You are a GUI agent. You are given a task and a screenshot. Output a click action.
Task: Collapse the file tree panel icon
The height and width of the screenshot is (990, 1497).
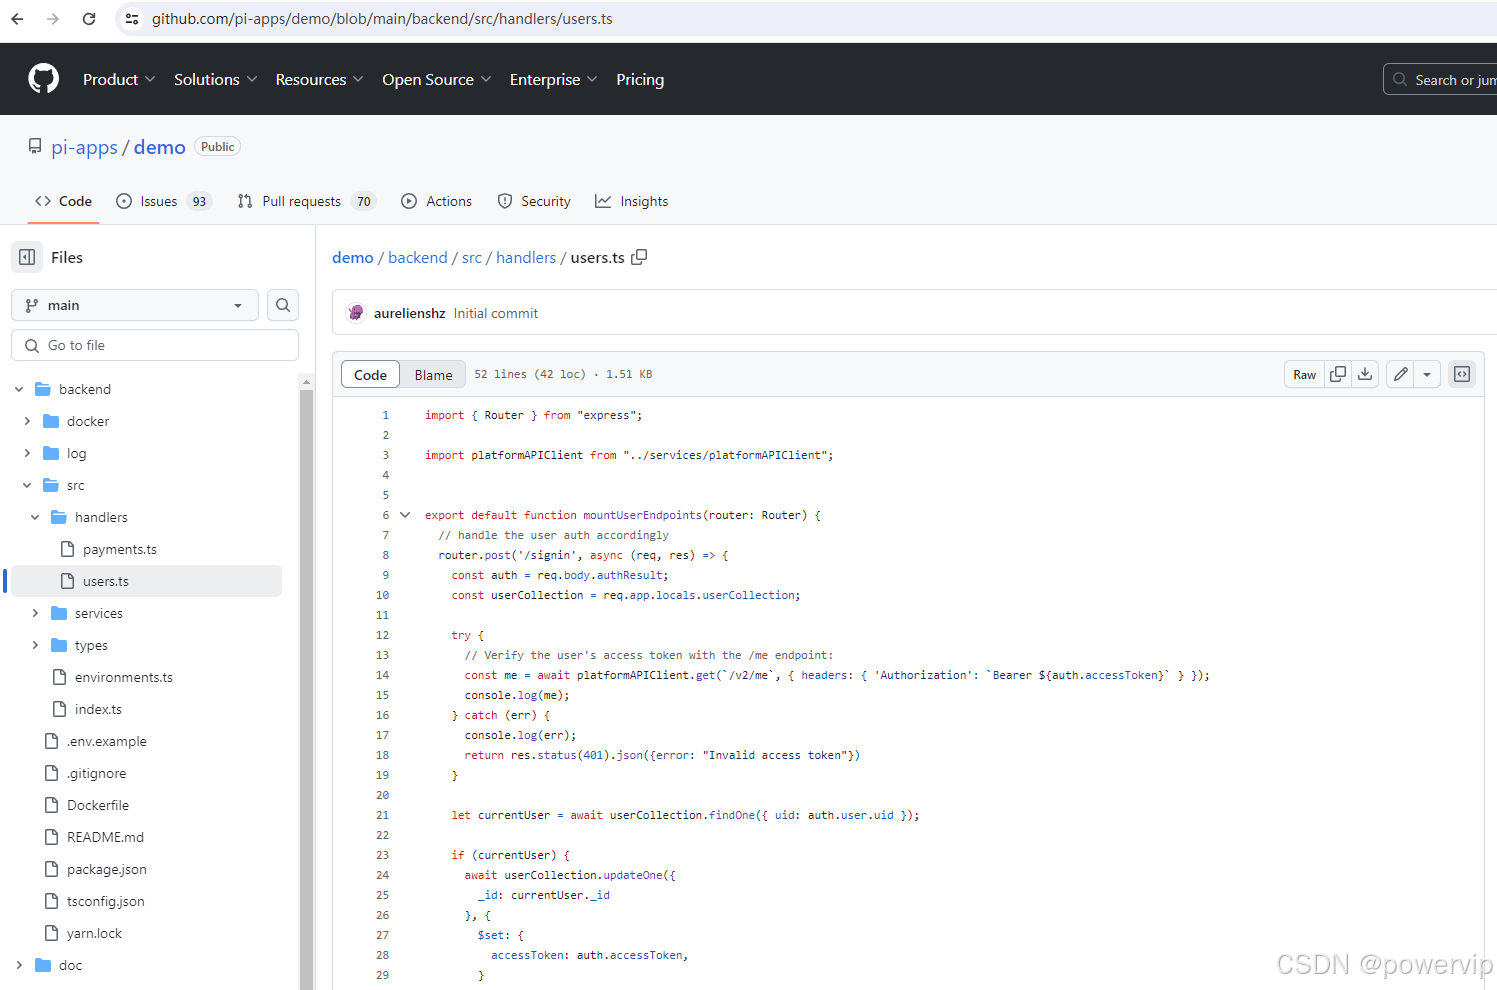coord(27,257)
